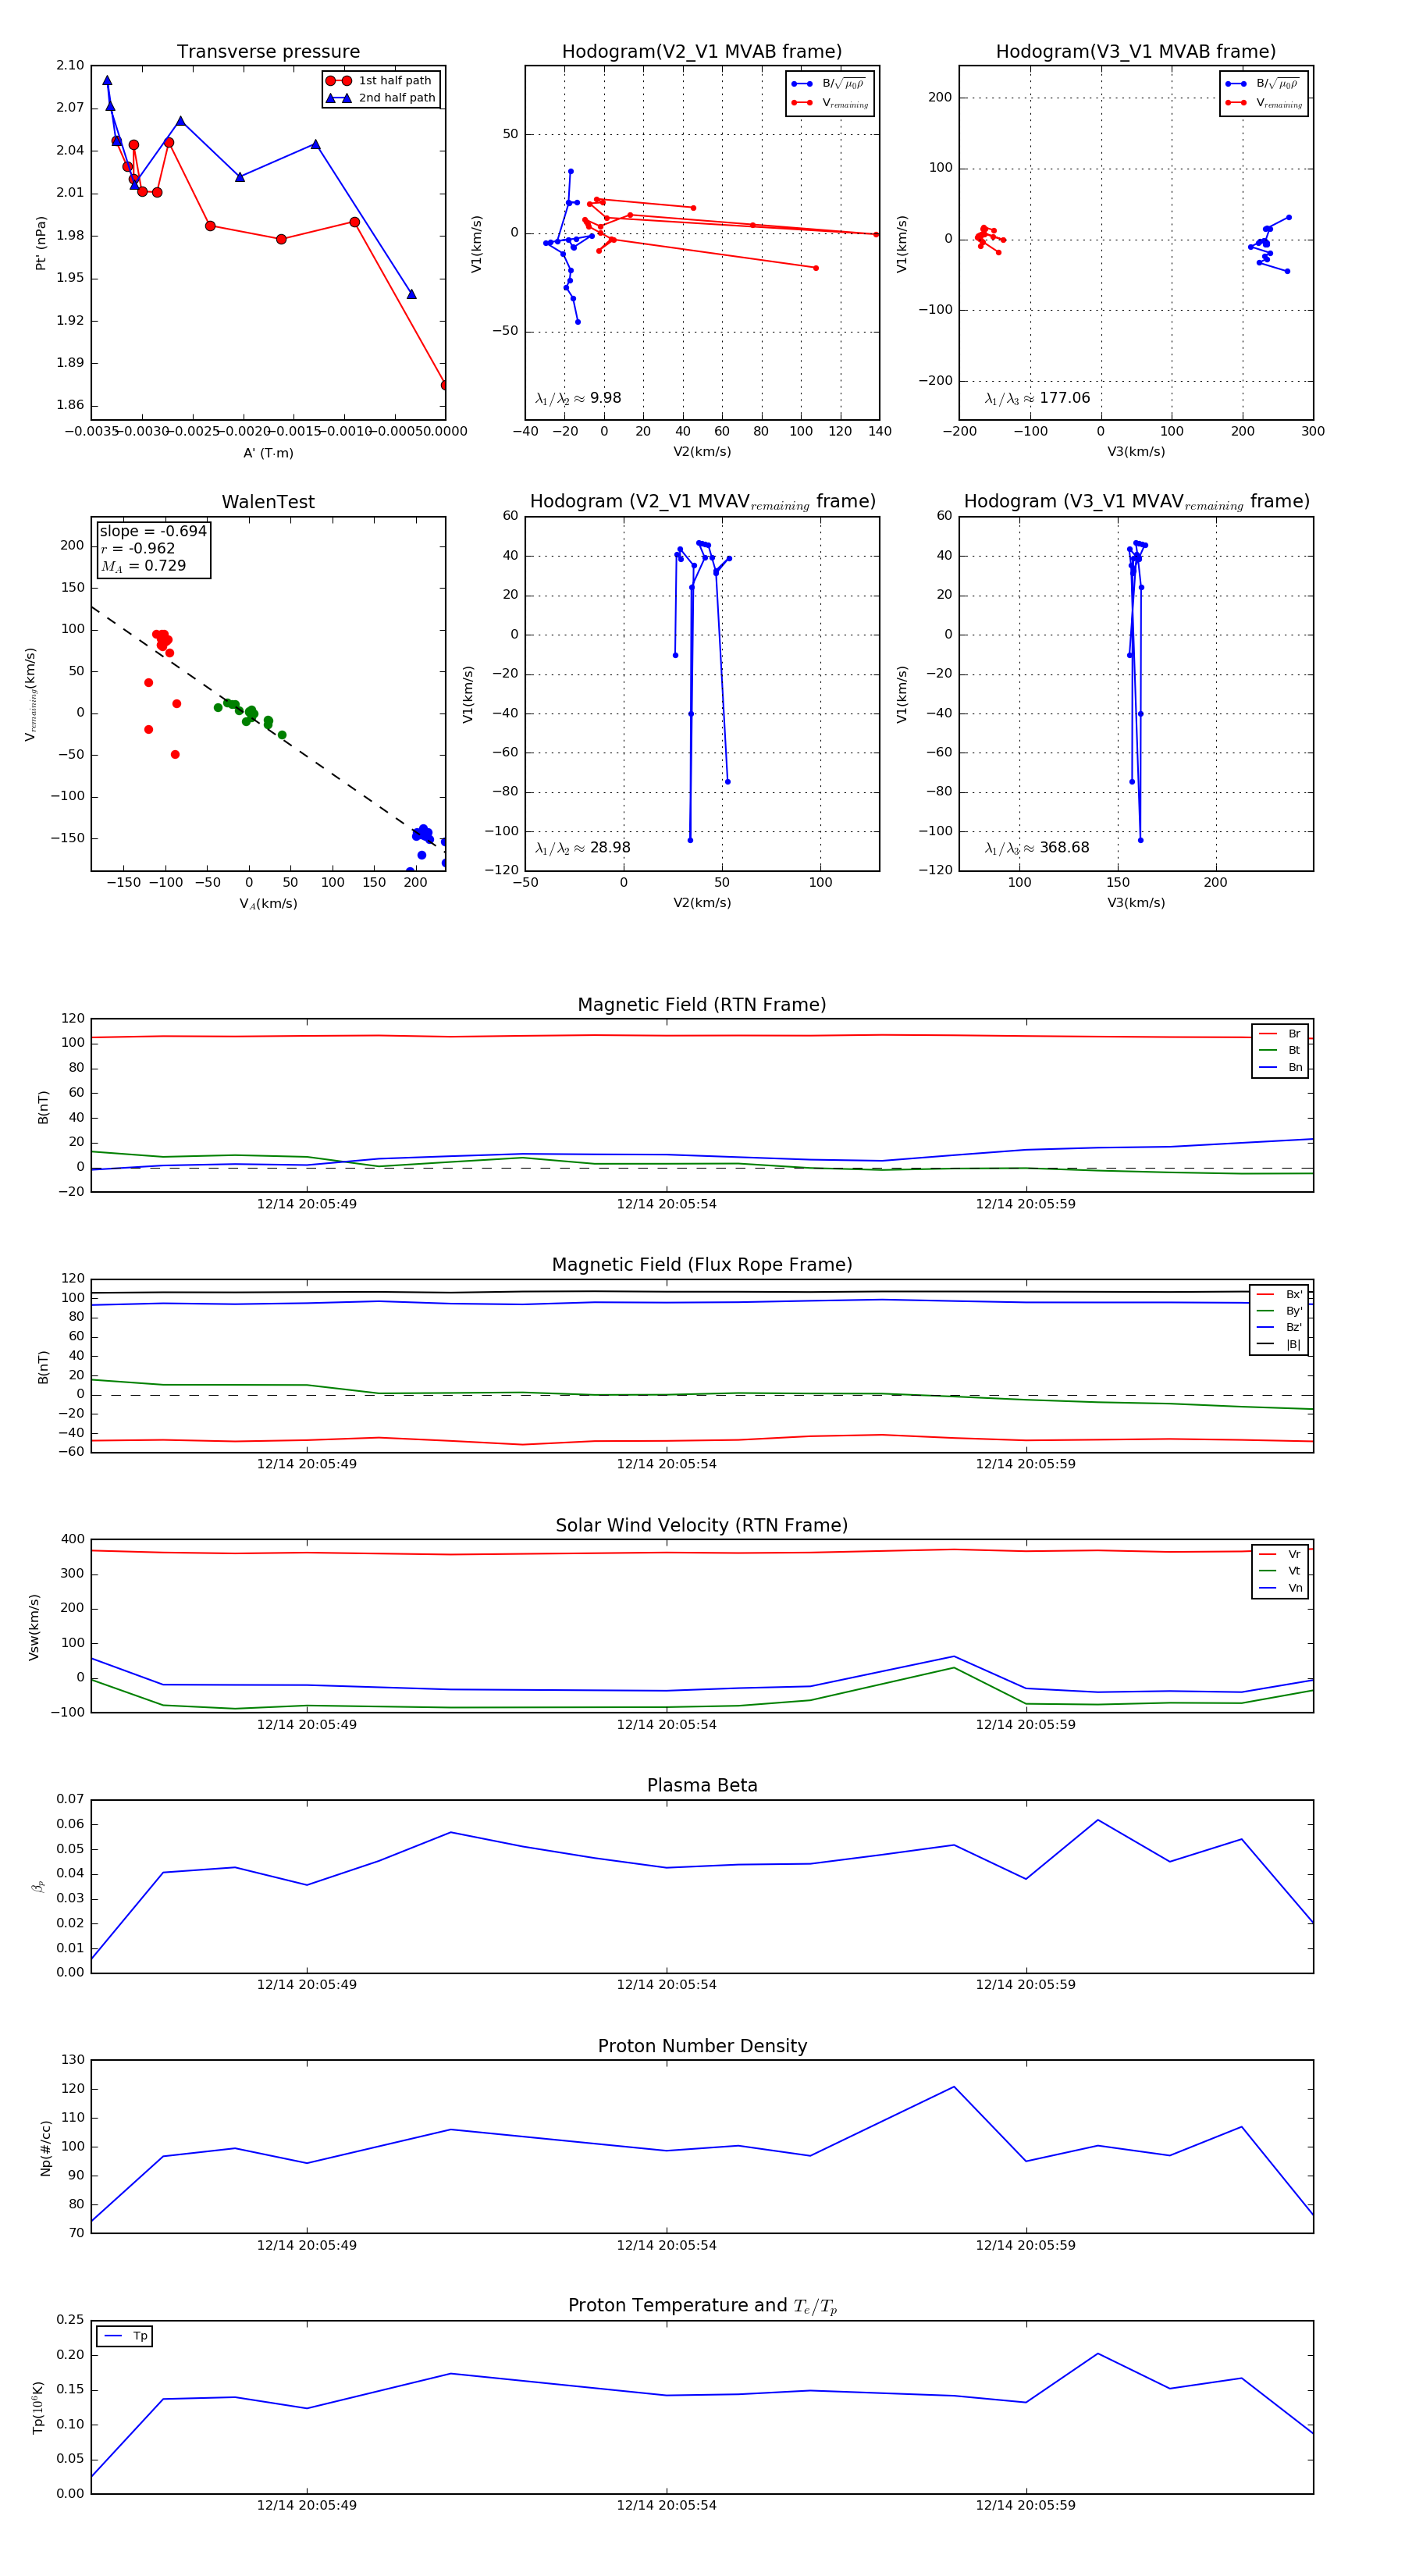Select the Bx' legend entry
The image size is (1405, 2576).
click(x=1279, y=1295)
